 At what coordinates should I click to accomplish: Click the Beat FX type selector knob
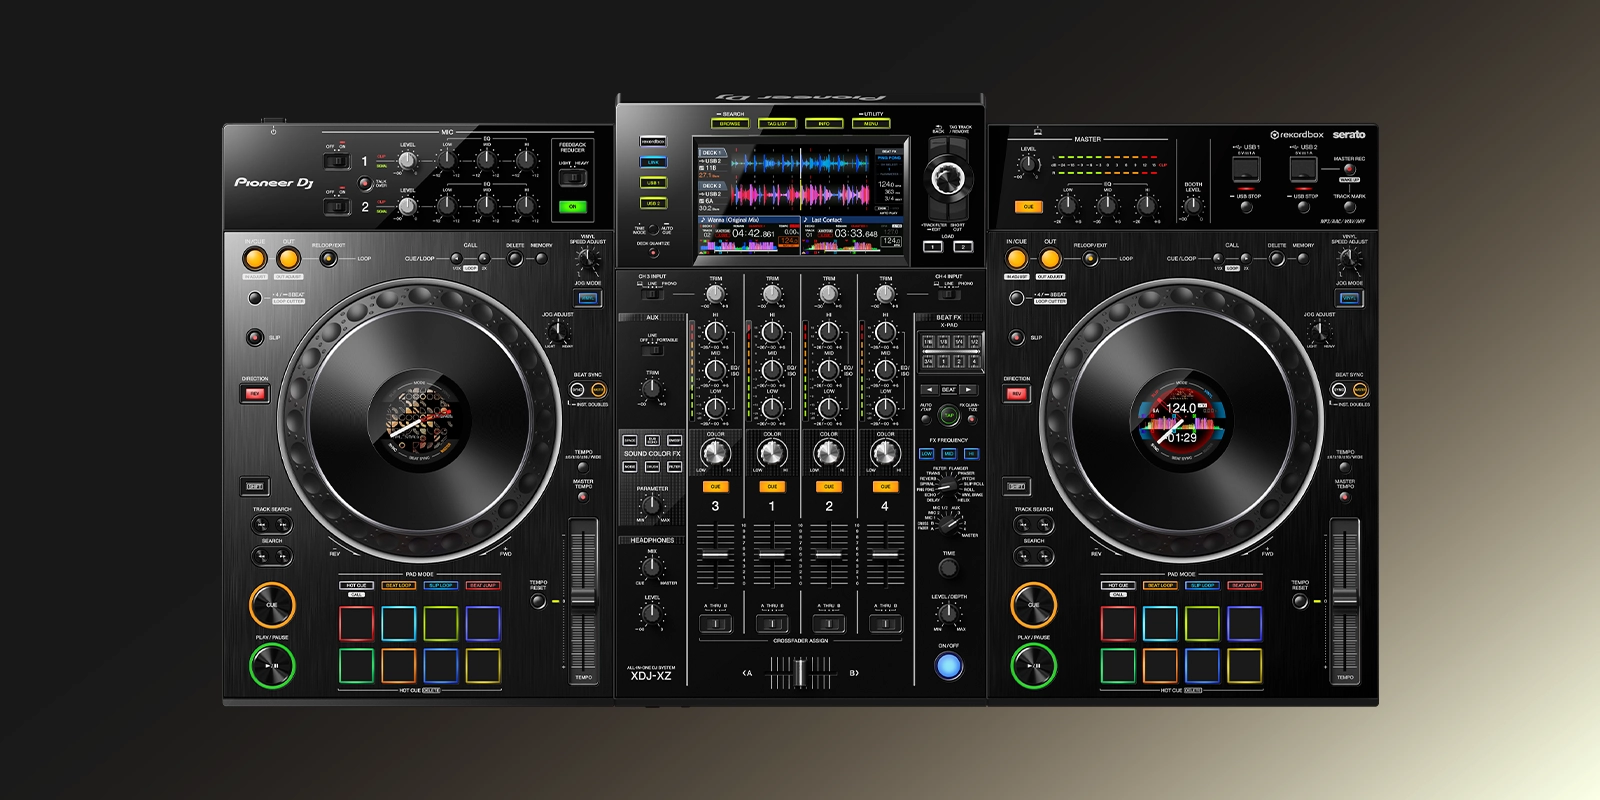coord(948,486)
